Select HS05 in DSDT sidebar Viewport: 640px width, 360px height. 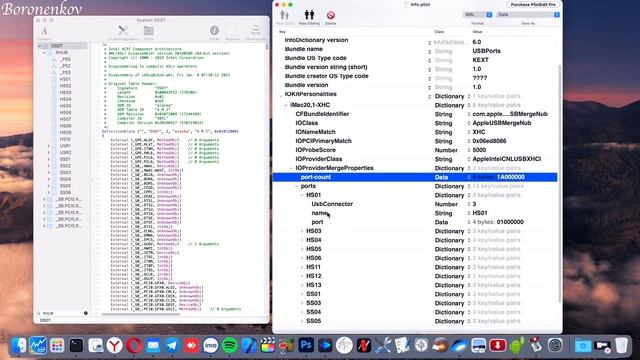pos(65,106)
